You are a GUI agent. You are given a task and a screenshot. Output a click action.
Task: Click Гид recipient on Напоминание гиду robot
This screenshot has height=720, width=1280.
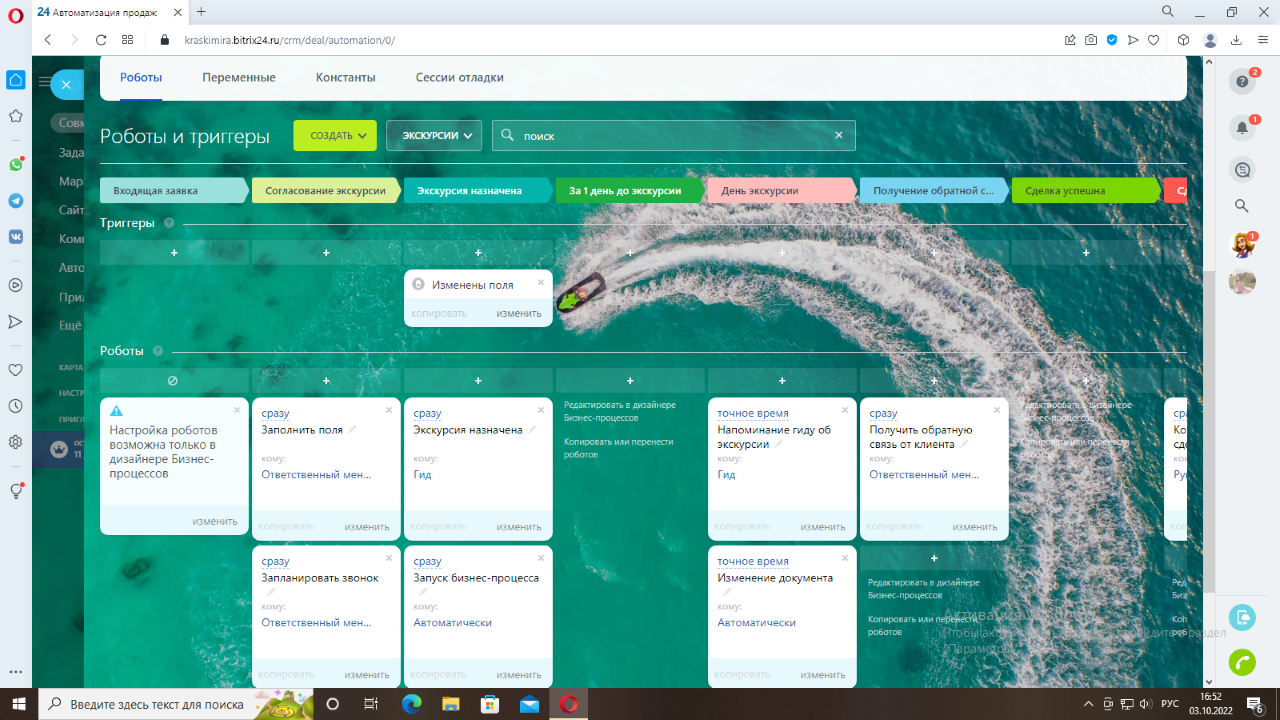coord(726,474)
